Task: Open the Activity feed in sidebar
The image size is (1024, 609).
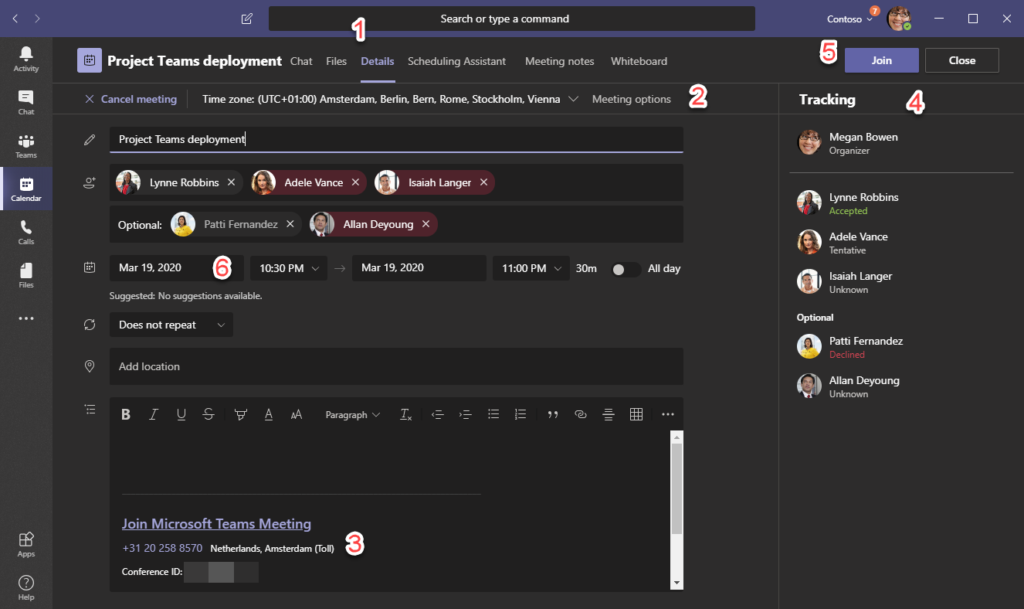Action: coord(26,59)
